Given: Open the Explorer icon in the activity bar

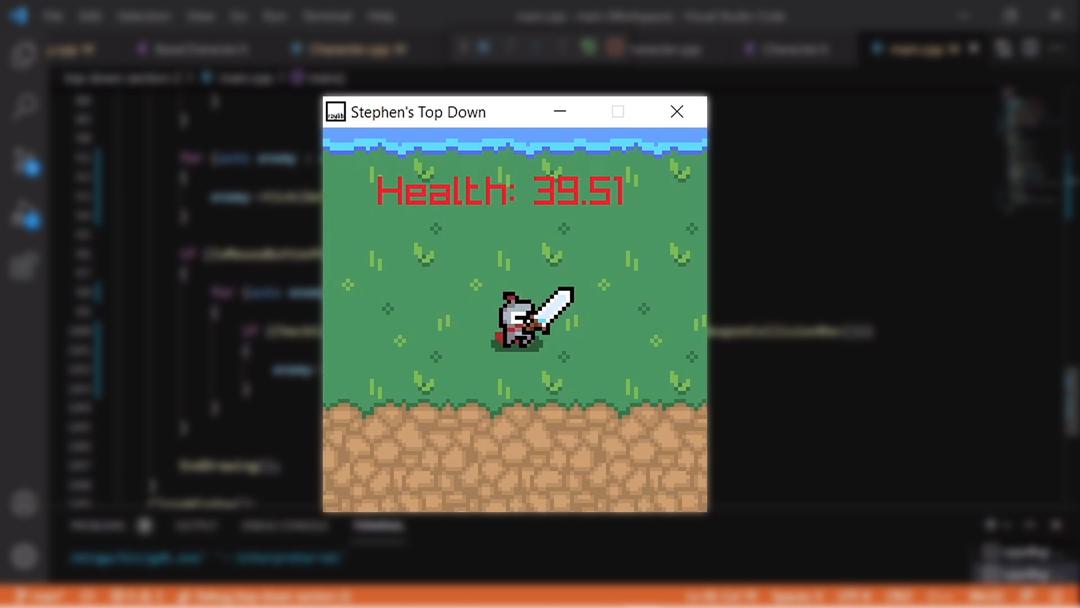Looking at the screenshot, I should pos(20,55).
